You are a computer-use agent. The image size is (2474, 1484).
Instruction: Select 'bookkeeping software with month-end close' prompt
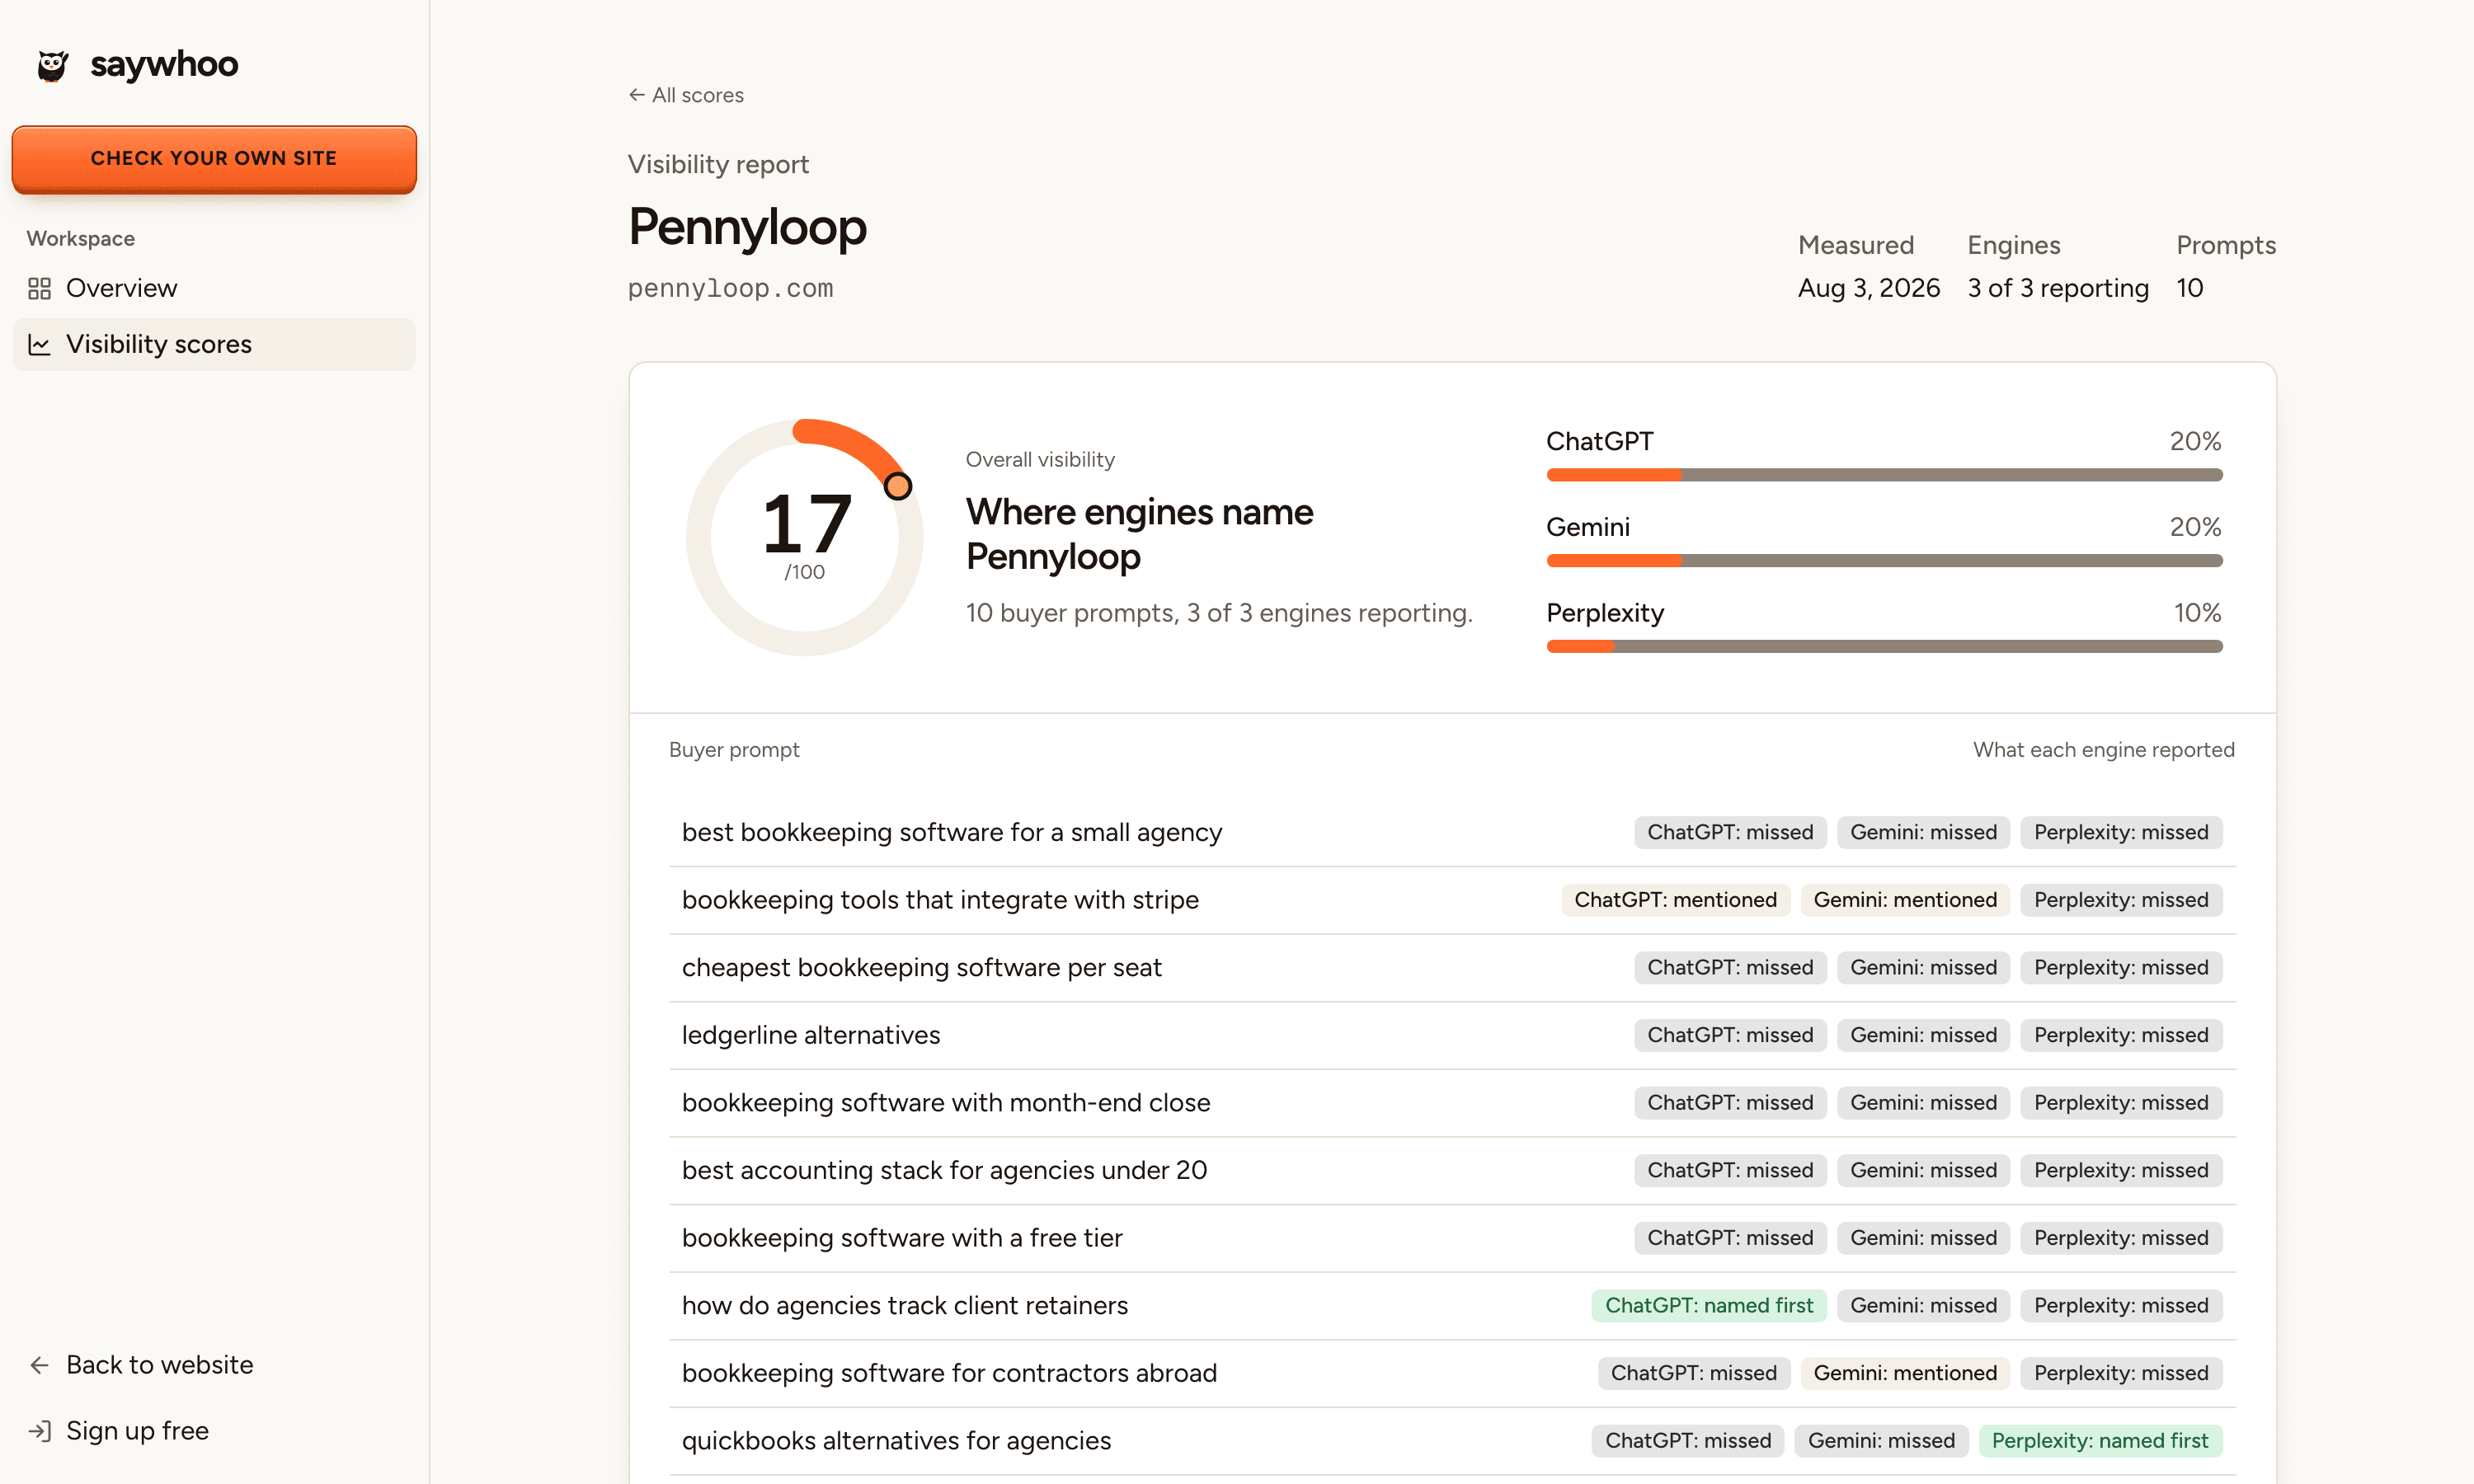pyautogui.click(x=946, y=1103)
